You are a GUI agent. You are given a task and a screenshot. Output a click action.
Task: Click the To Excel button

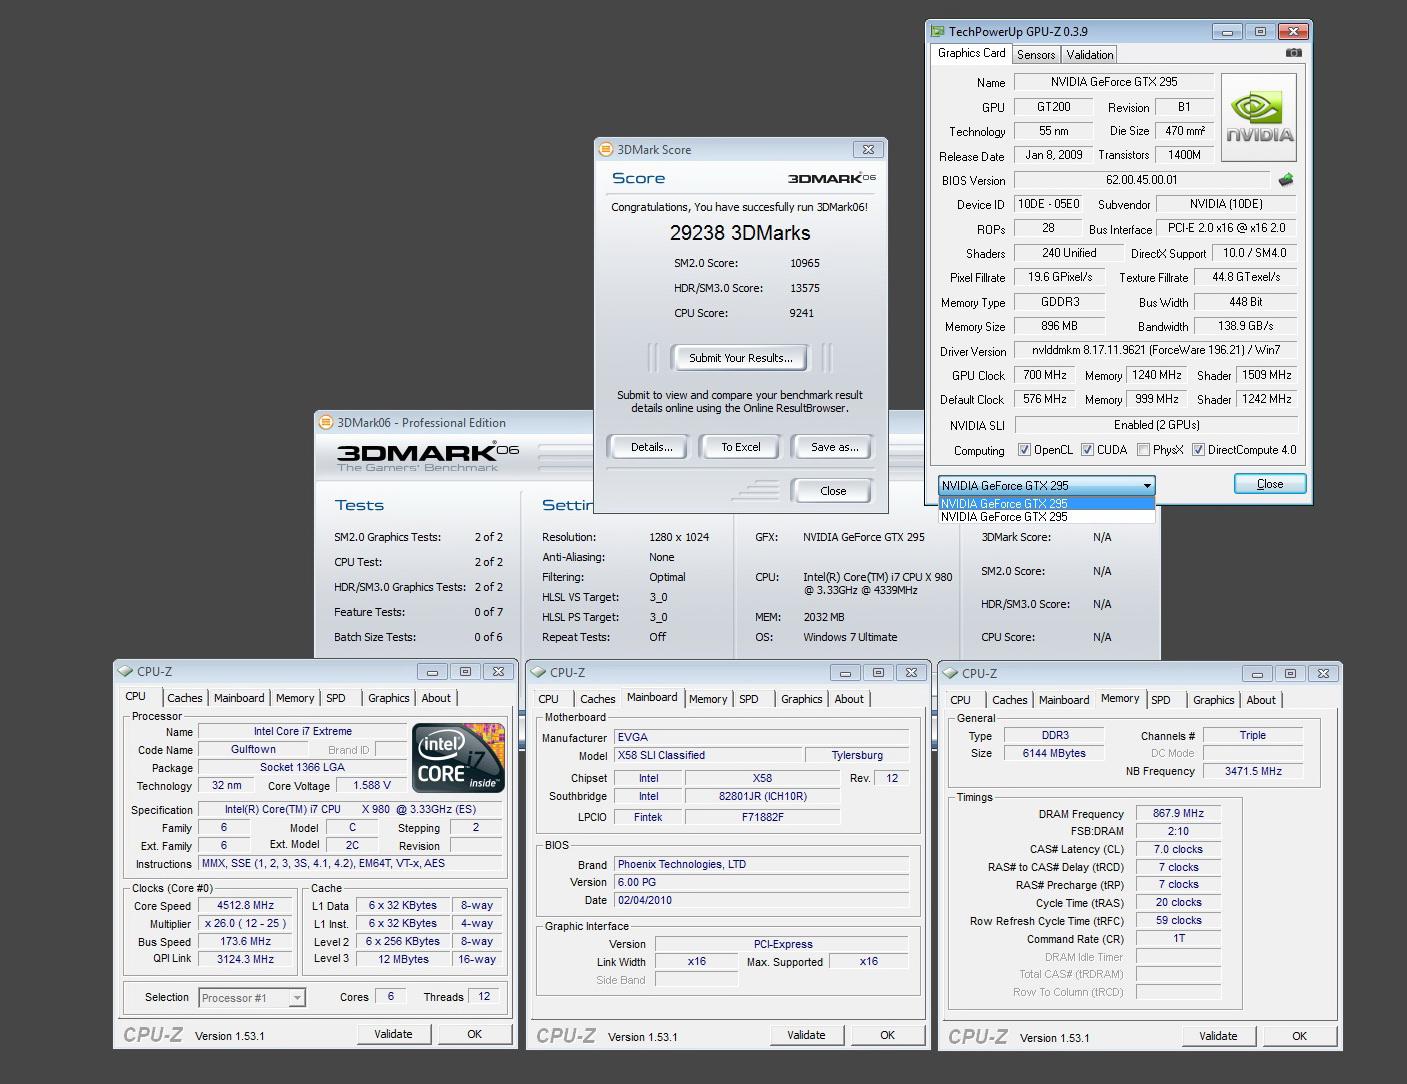tap(741, 447)
